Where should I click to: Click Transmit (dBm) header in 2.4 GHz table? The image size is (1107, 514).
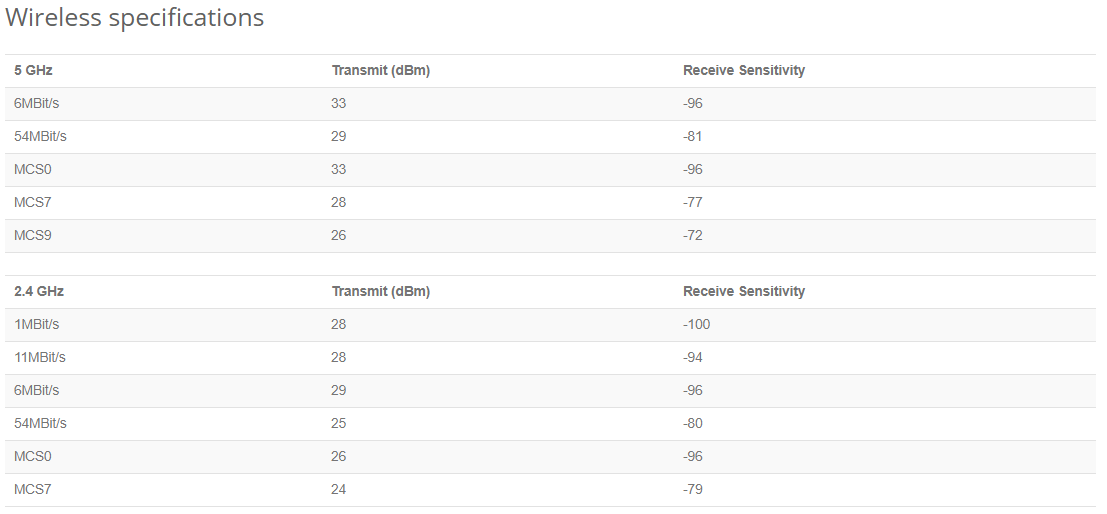[x=381, y=292]
